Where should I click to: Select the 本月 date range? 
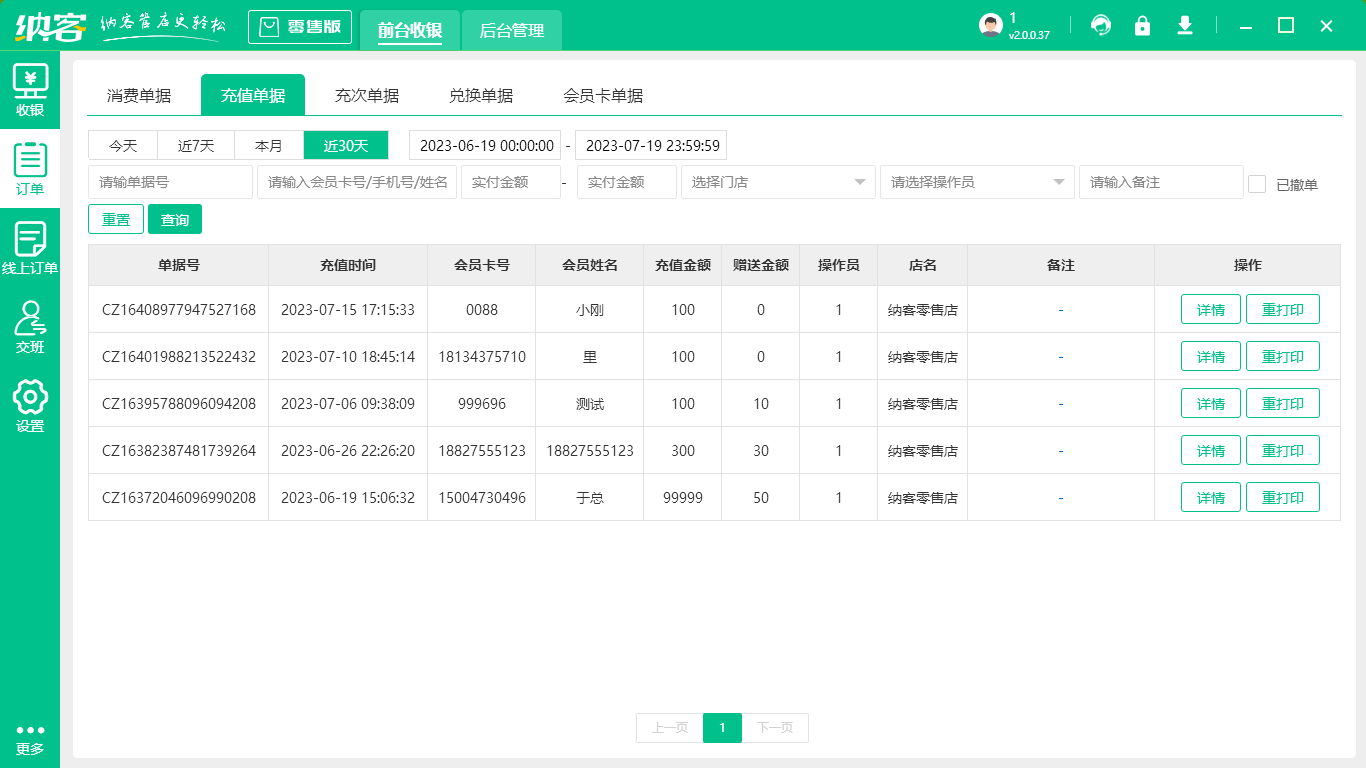pos(269,145)
